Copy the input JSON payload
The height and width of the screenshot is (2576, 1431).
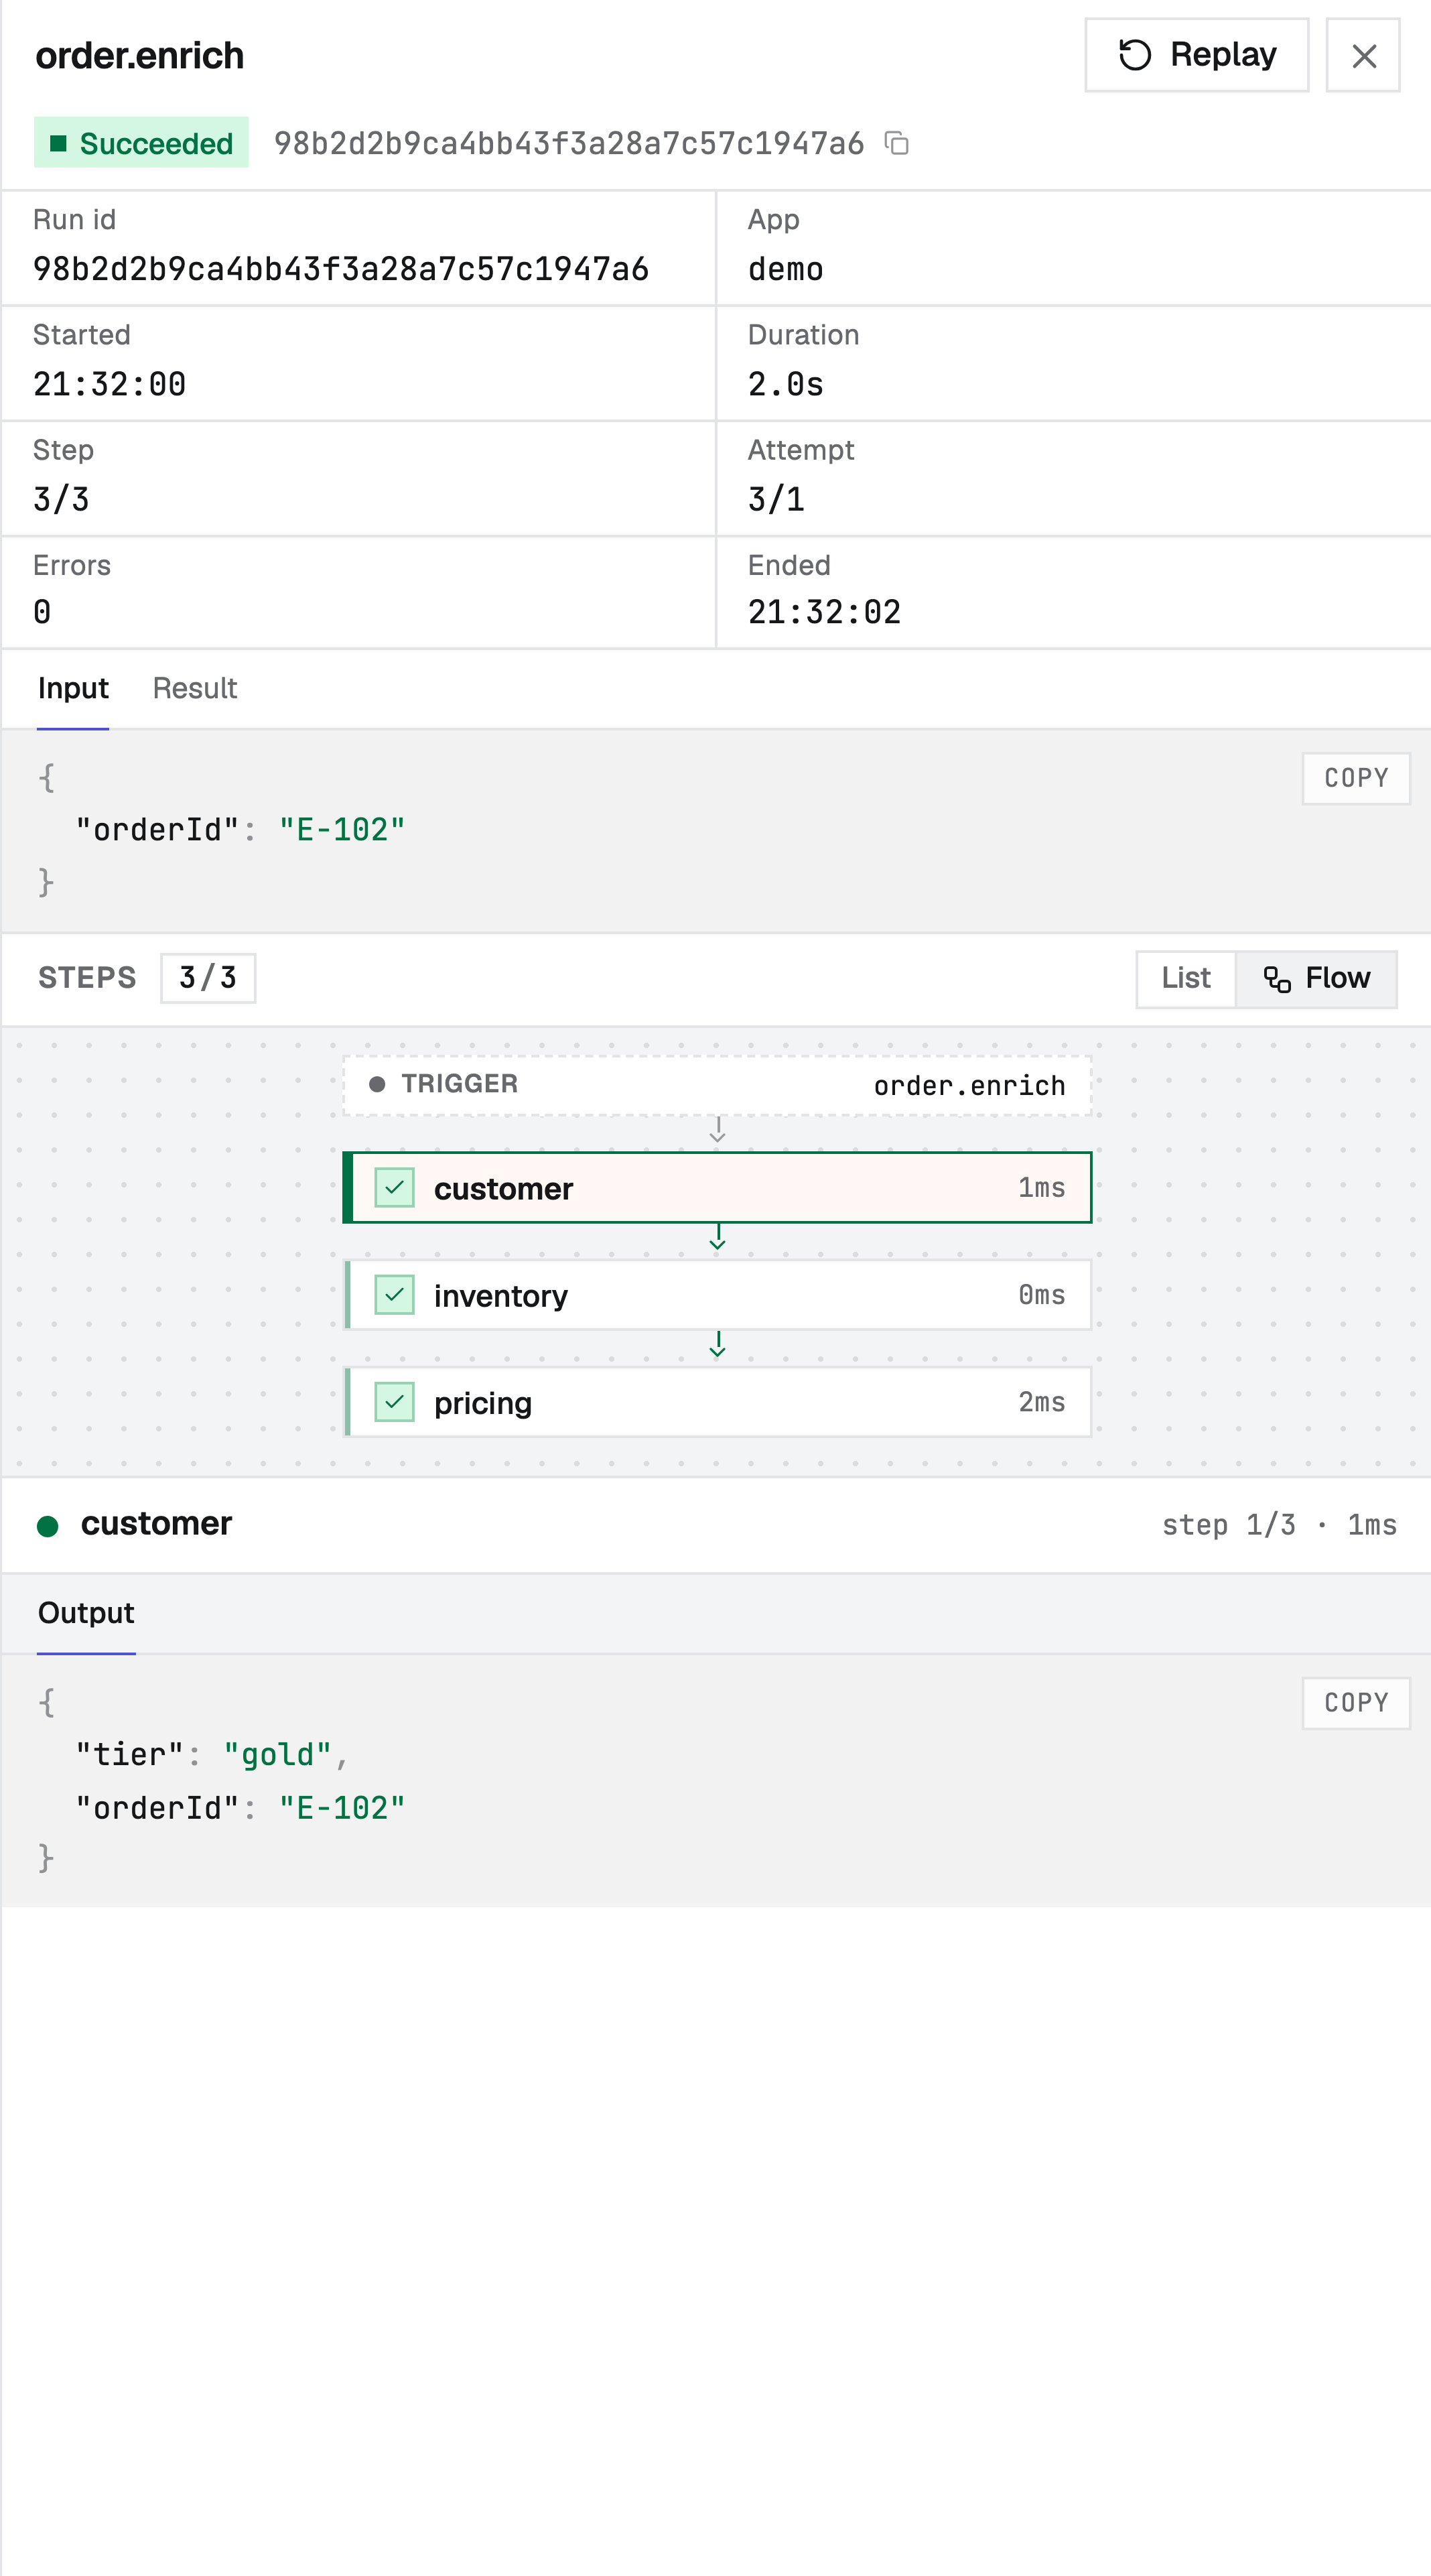[1356, 778]
